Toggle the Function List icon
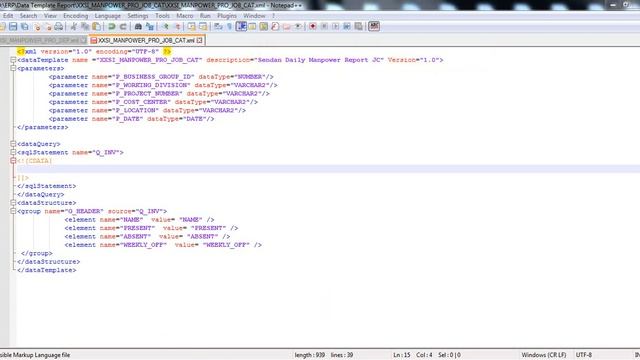Image resolution: width=640 pixels, height=360 pixels. 275,27
